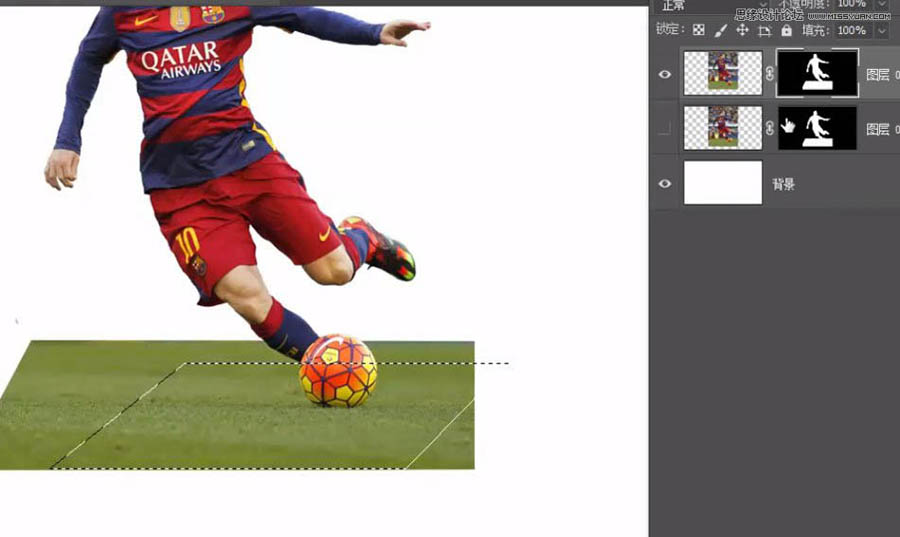
Task: Click the lock all padlock icon
Action: tap(786, 30)
